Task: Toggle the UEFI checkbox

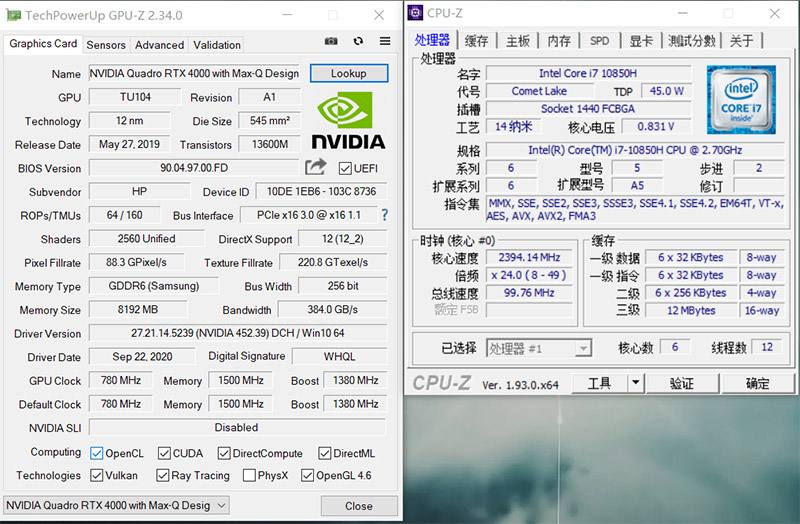Action: [345, 168]
